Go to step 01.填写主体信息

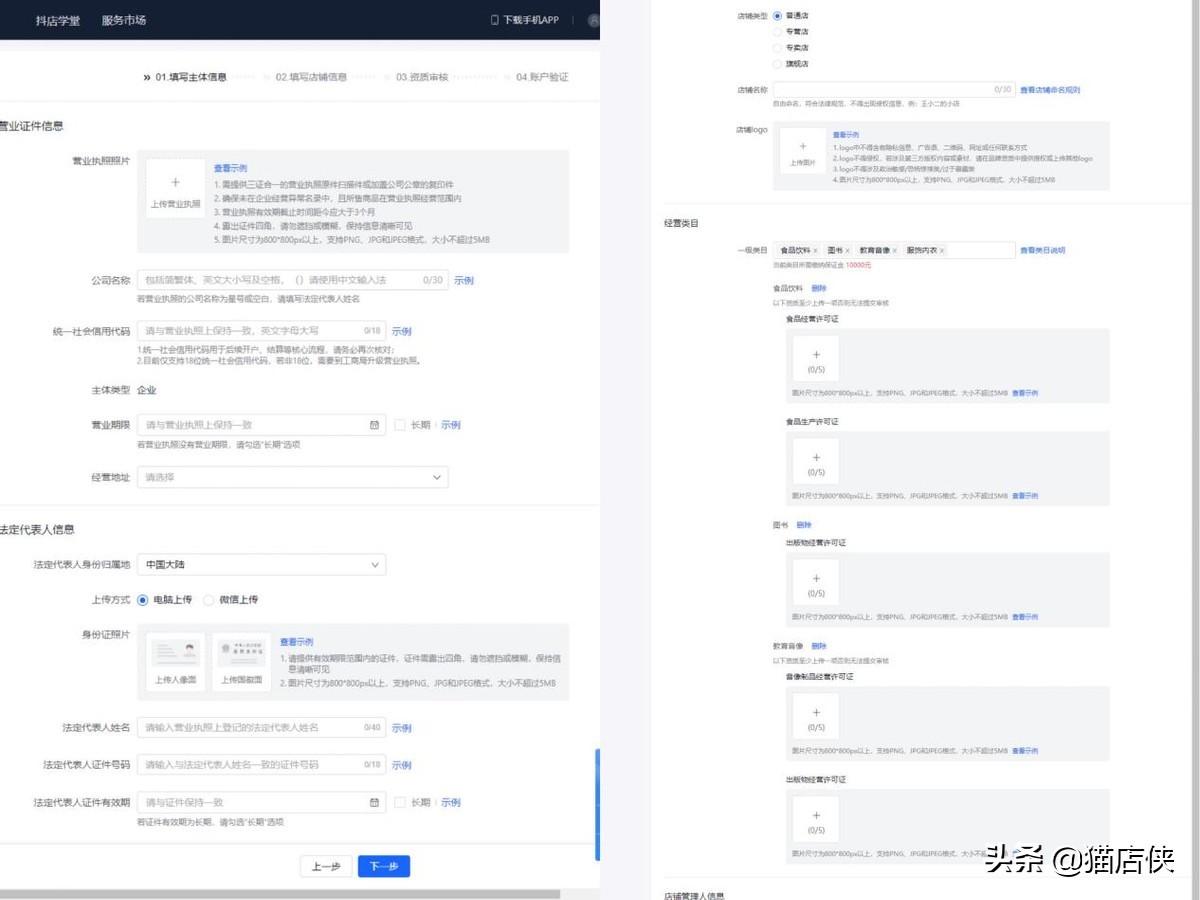(191, 77)
